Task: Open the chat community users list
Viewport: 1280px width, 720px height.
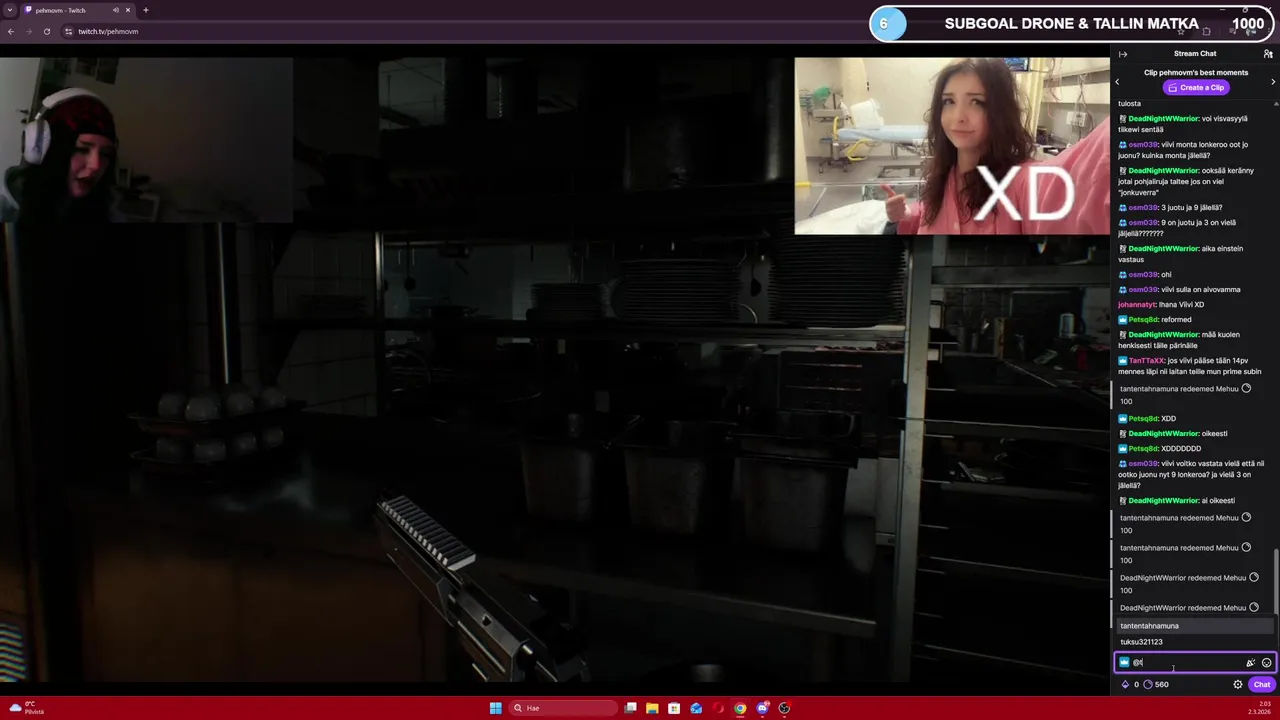Action: coord(1268,54)
